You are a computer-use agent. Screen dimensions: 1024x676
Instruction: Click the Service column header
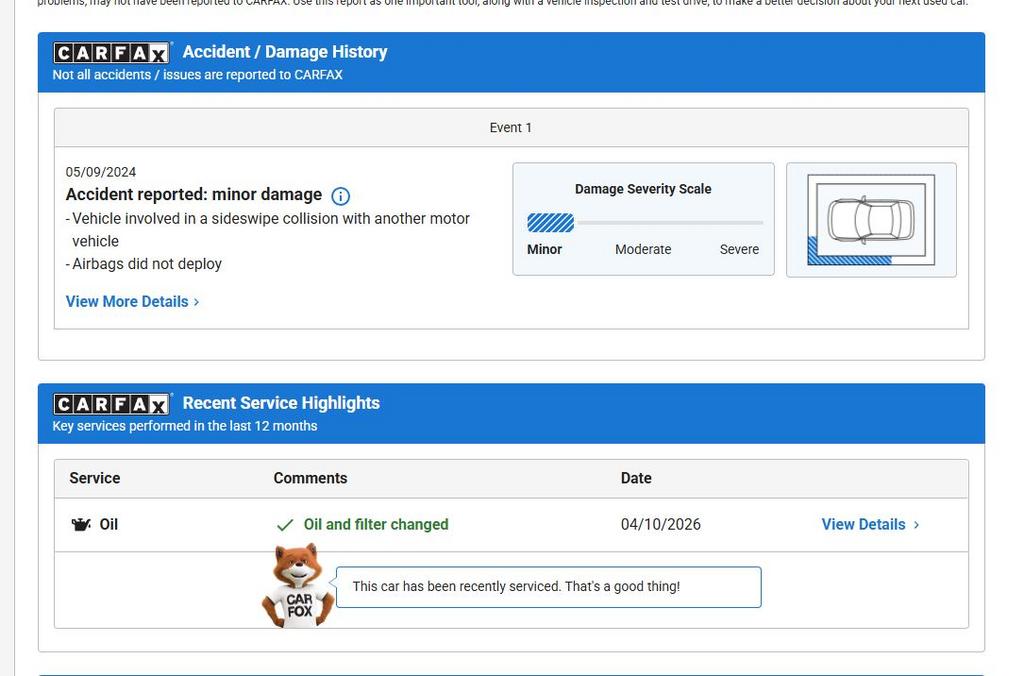(95, 478)
